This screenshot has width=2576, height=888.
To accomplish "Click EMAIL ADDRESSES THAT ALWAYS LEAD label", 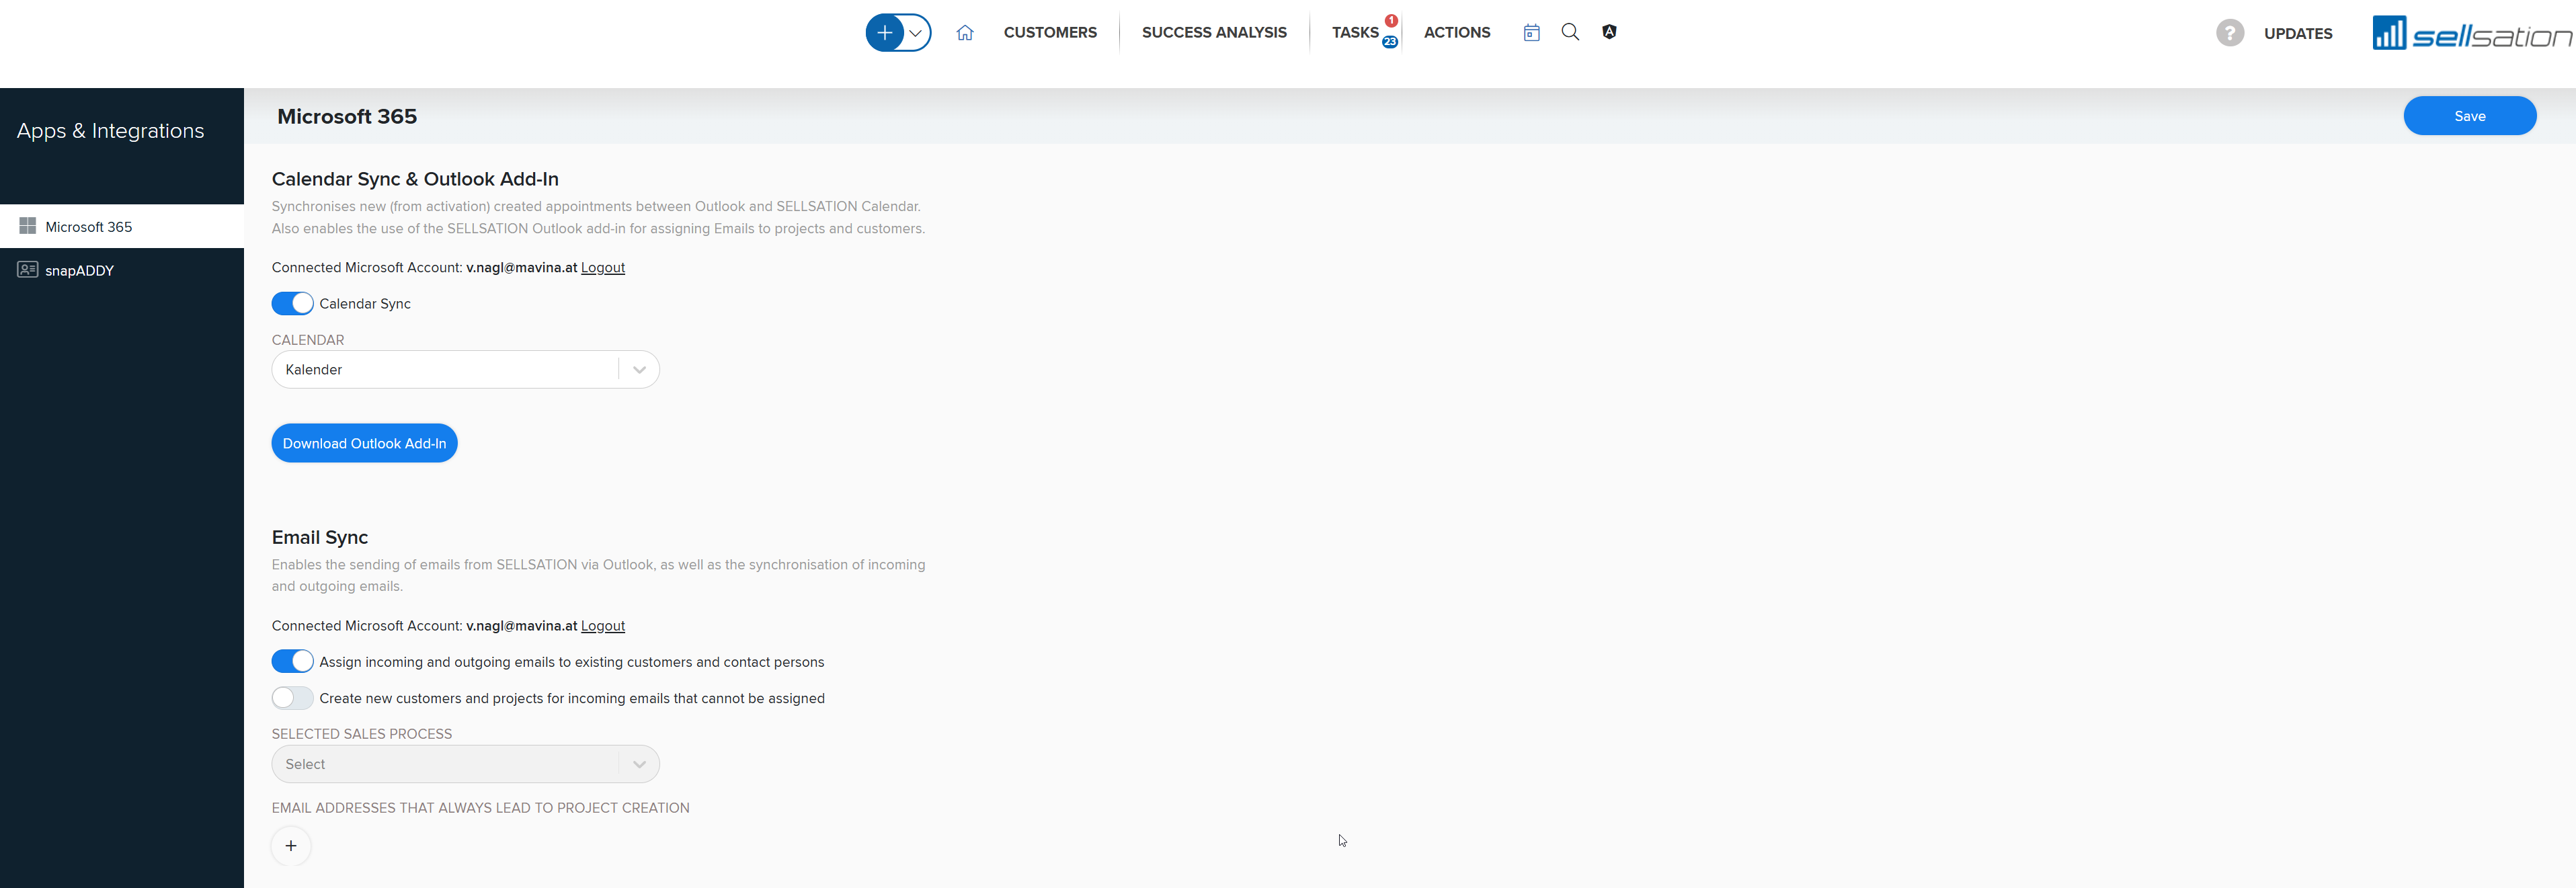I will (480, 808).
